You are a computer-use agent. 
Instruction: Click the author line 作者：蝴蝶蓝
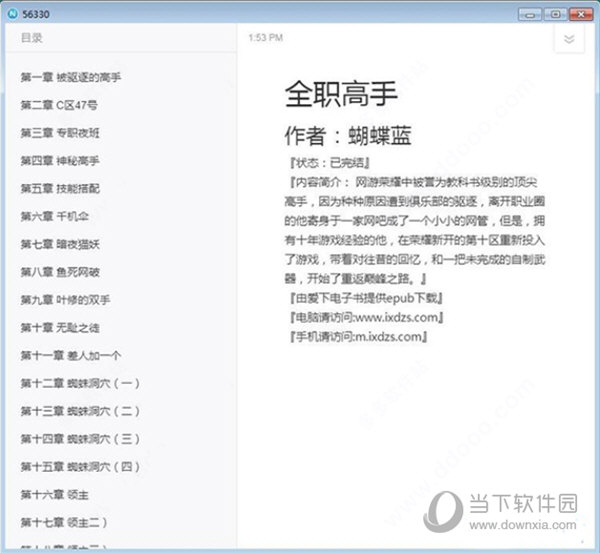pyautogui.click(x=347, y=136)
